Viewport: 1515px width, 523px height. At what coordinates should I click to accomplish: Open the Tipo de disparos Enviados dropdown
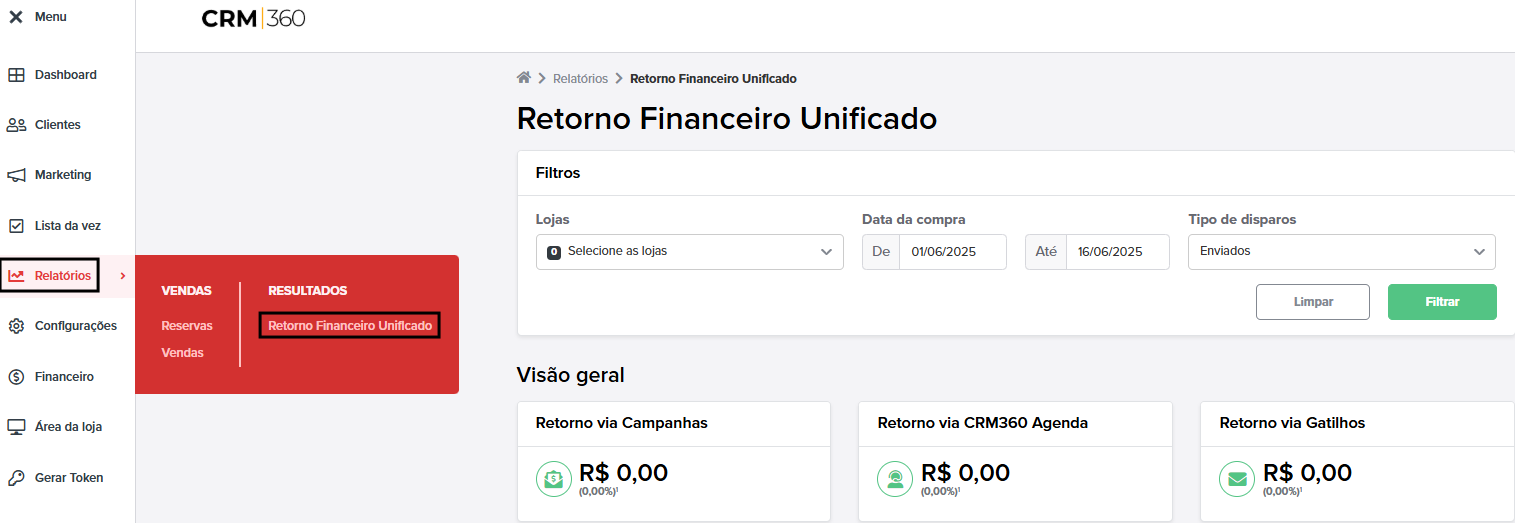1342,252
